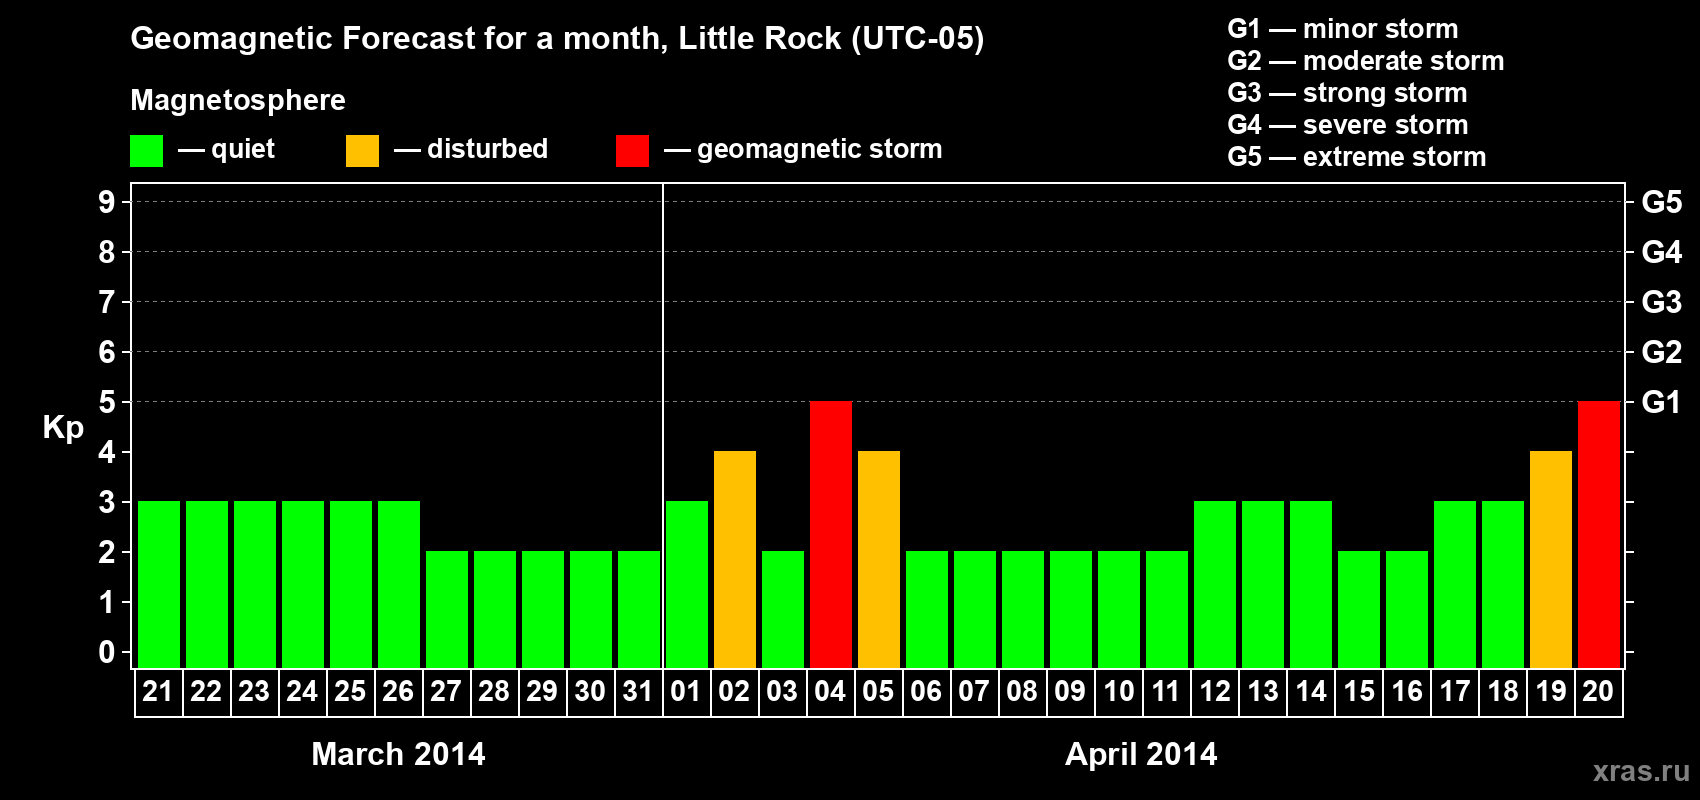Viewport: 1700px width, 800px height.
Task: Click the G3 label on right axis
Action: pos(1661,302)
